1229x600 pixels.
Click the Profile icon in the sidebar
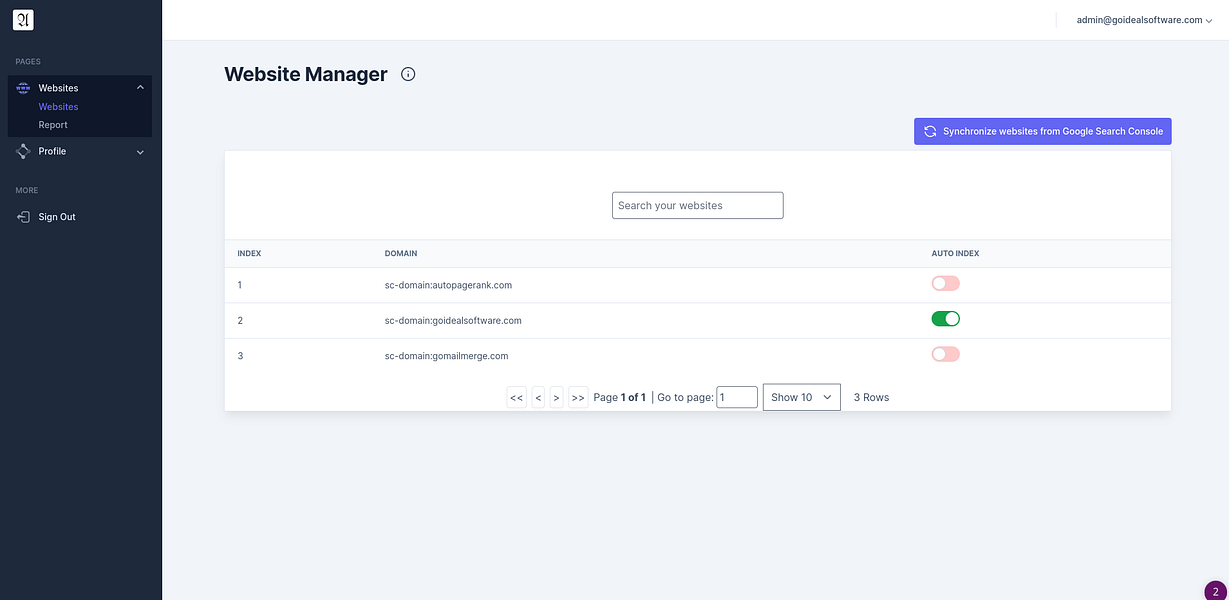22,151
